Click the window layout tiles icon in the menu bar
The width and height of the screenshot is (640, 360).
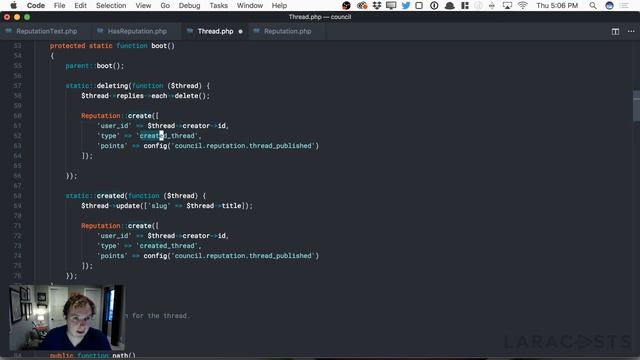pyautogui.click(x=464, y=5)
